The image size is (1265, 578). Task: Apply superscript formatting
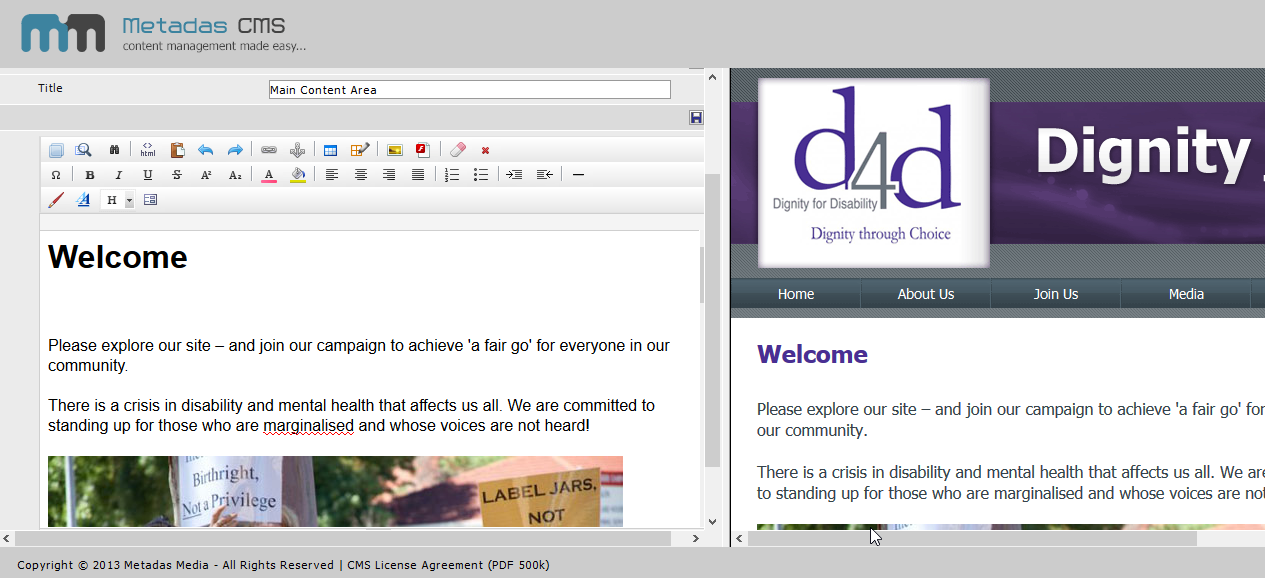(x=206, y=174)
